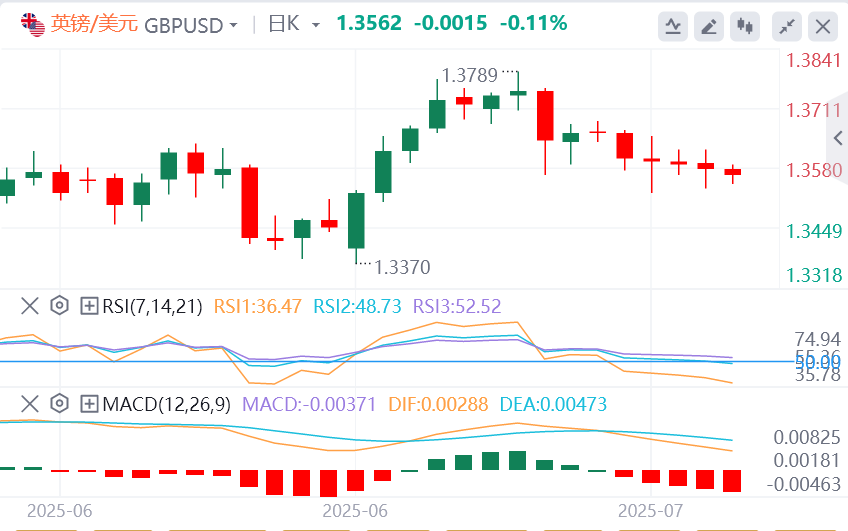Open the GBPUSD symbol dropdown
Screen dimensions: 848x531
point(191,25)
